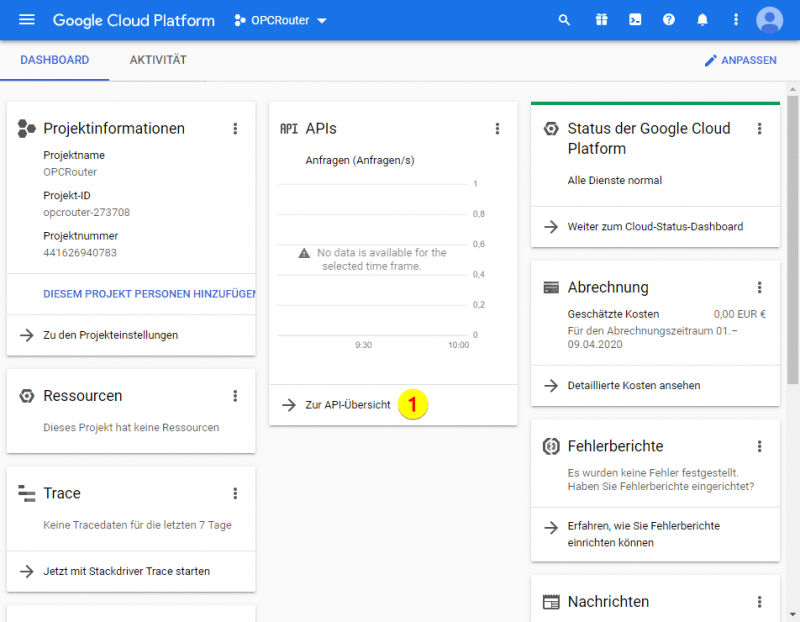Activate the Cloud Shell icon
Viewport: 800px width, 622px height.
pyautogui.click(x=634, y=19)
